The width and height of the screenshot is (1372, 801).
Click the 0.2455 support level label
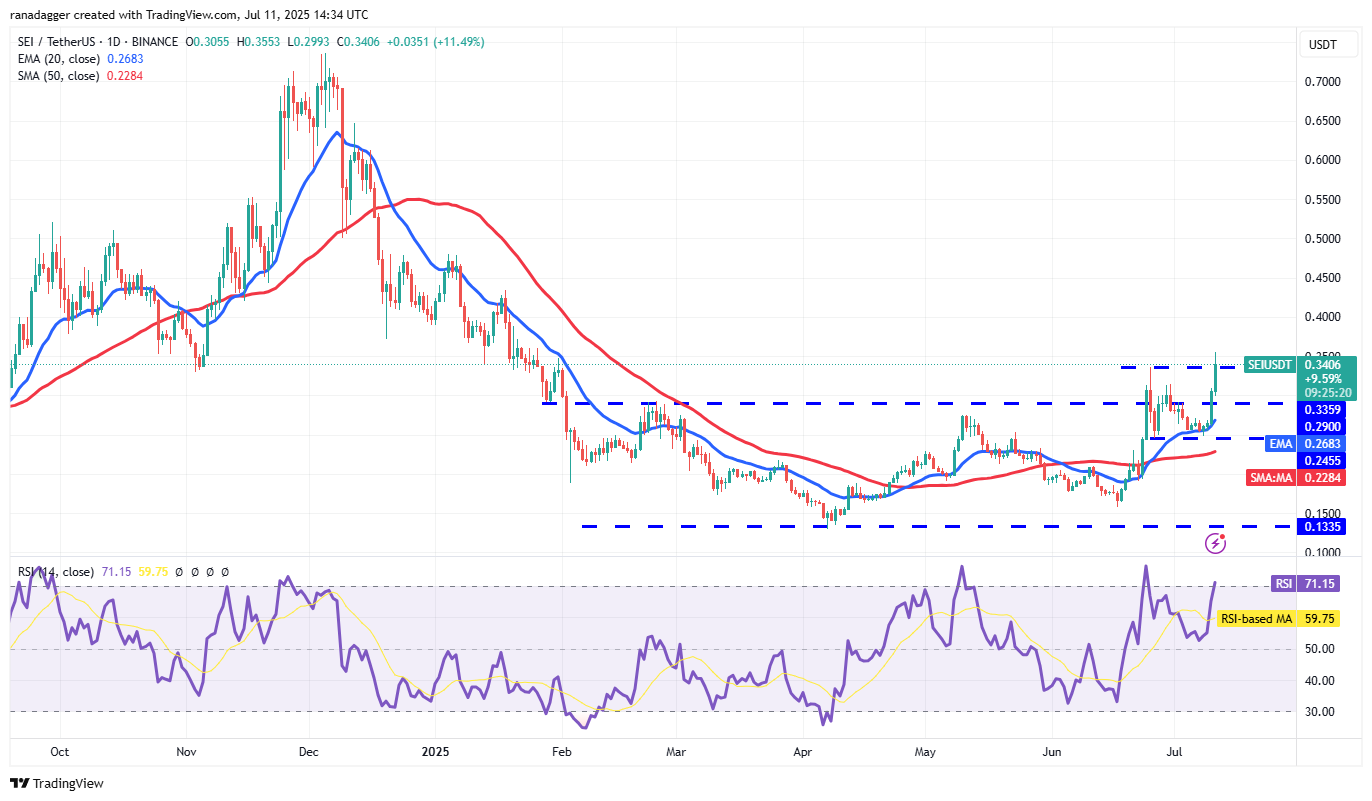pos(1321,460)
